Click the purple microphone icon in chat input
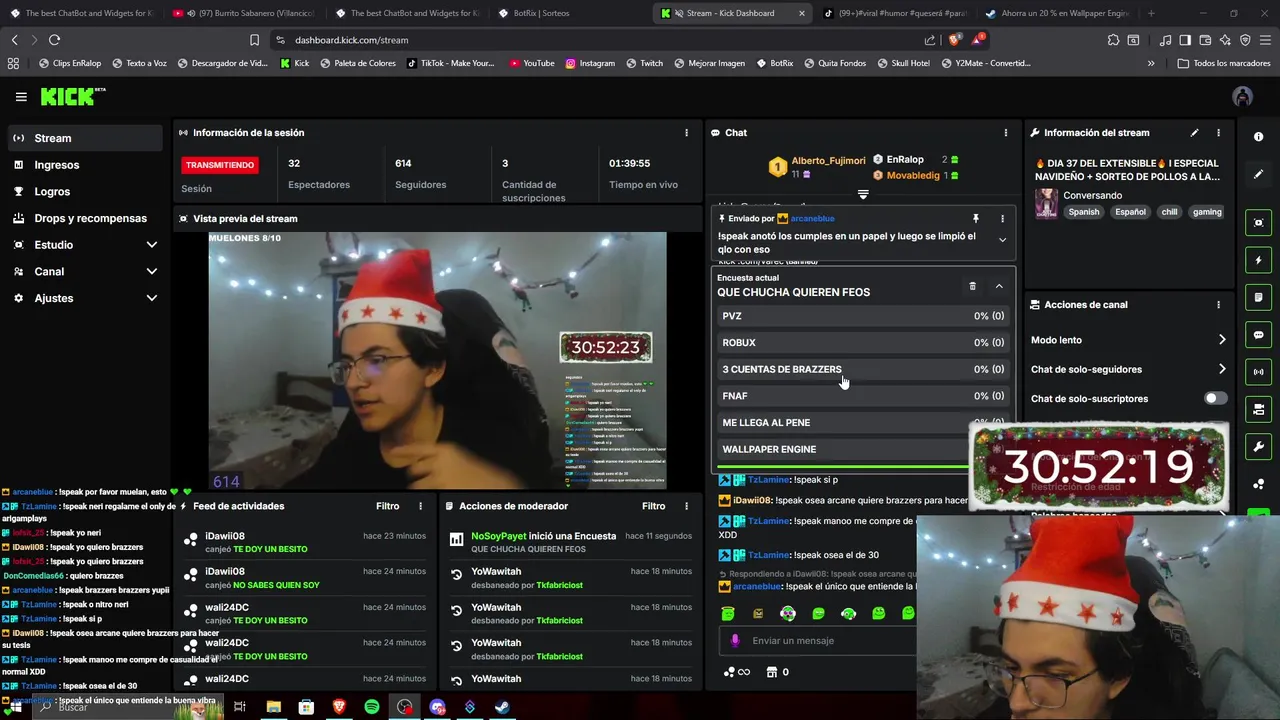 pyautogui.click(x=735, y=641)
